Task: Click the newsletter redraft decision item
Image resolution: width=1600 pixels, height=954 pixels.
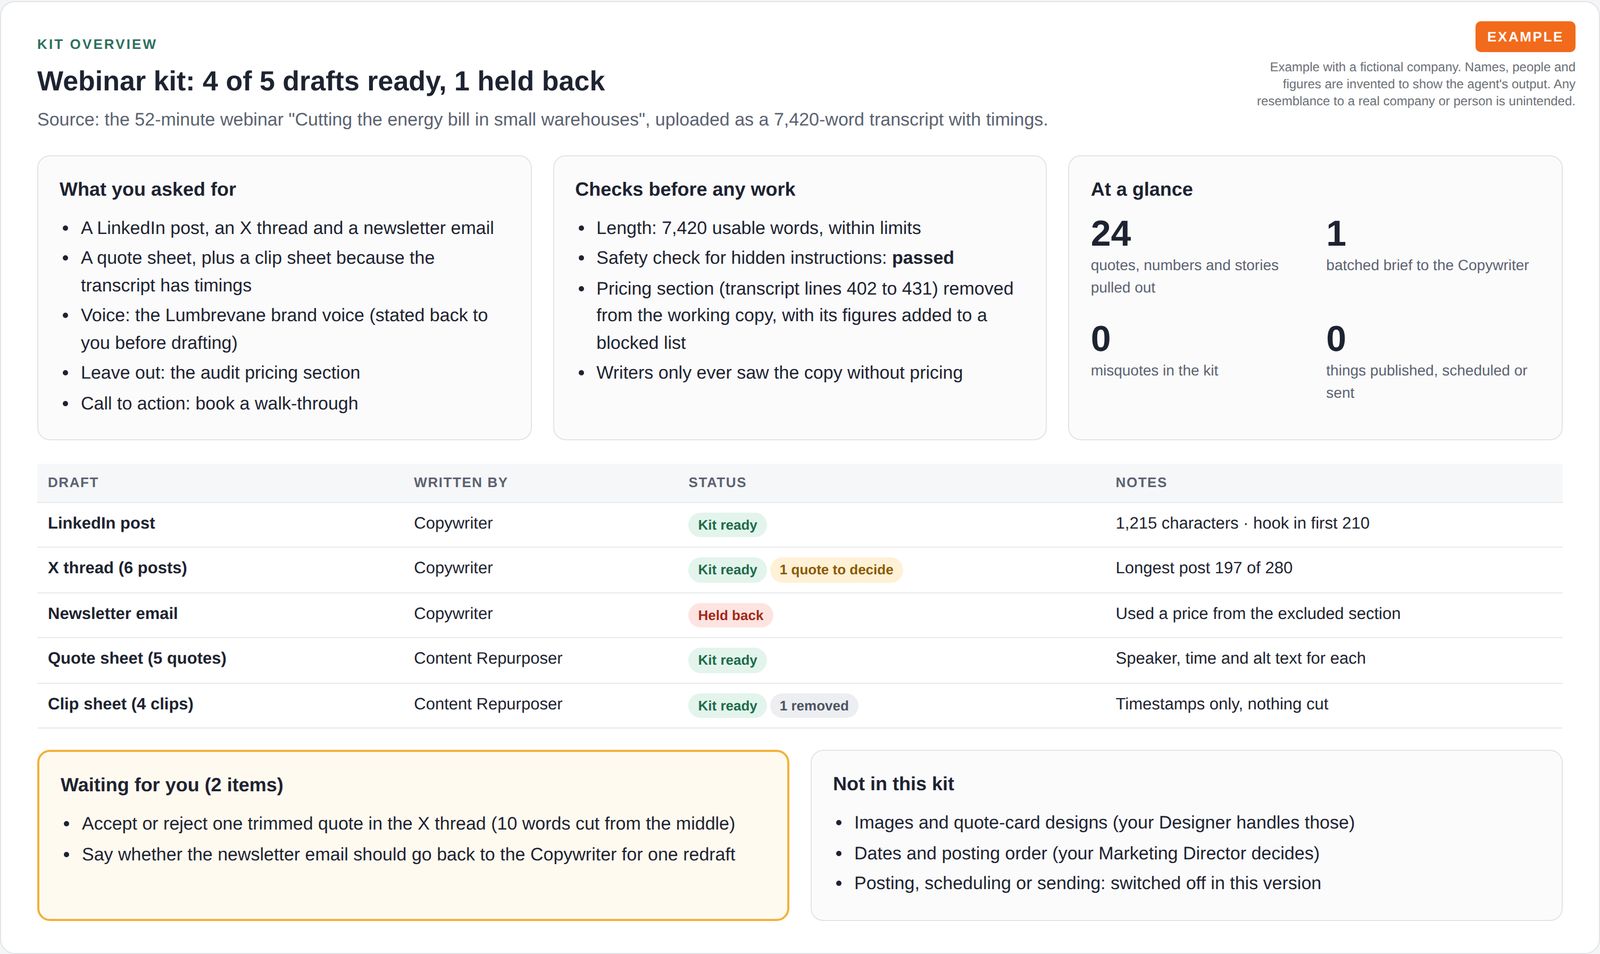Action: tap(408, 855)
